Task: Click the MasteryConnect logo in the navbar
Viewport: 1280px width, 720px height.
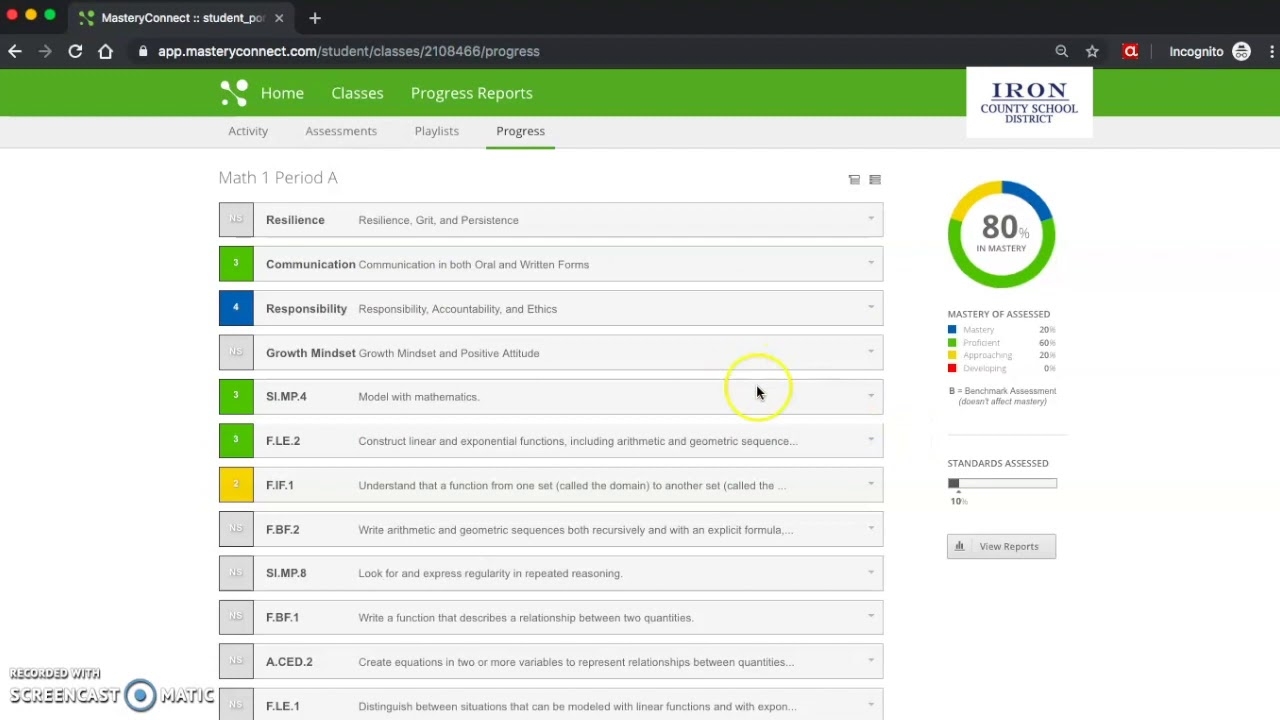Action: [x=233, y=93]
